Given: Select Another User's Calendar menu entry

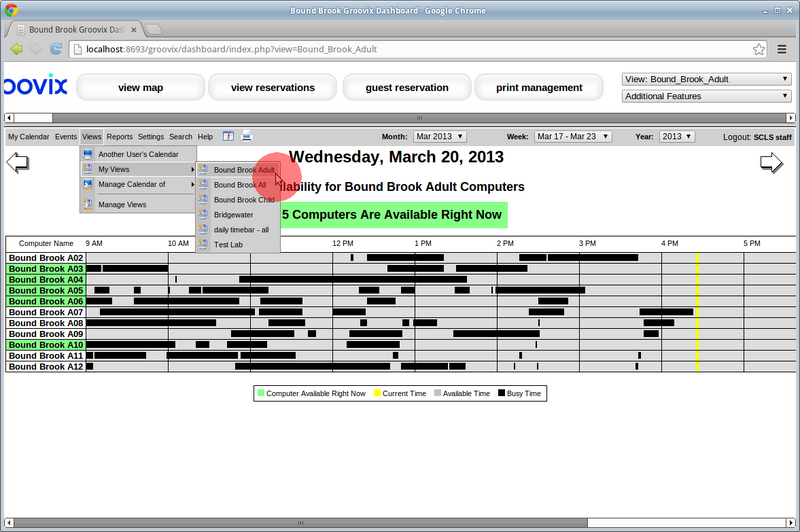Looking at the screenshot, I should pyautogui.click(x=138, y=154).
